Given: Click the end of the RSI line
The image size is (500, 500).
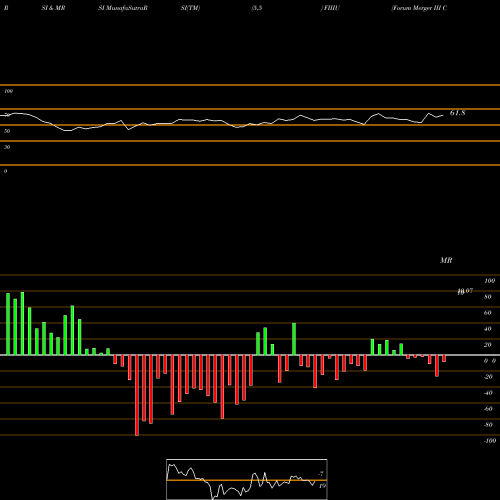Looking at the screenshot, I should [443, 115].
